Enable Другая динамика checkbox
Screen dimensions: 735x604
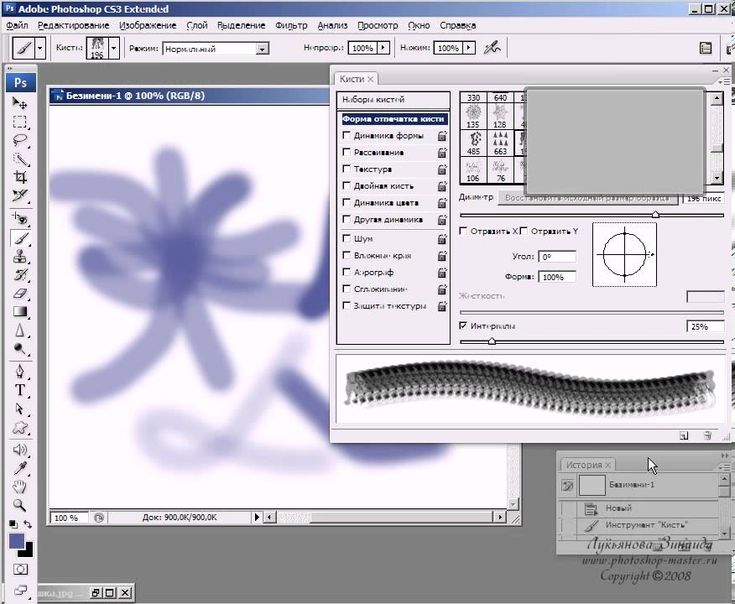click(x=347, y=219)
